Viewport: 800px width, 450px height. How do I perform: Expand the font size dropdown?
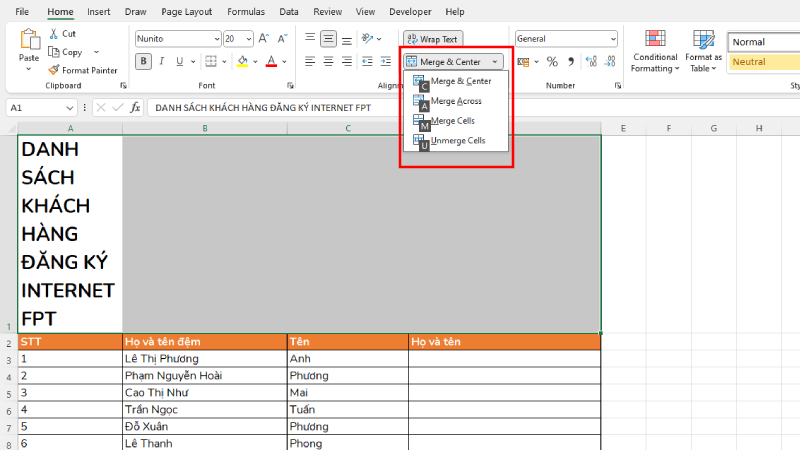[x=247, y=39]
